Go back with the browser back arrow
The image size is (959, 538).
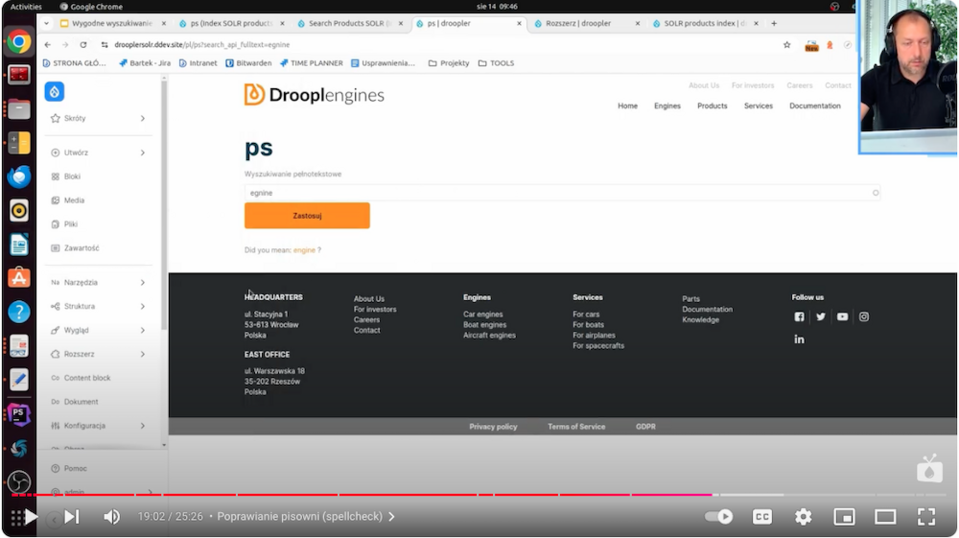pyautogui.click(x=48, y=45)
